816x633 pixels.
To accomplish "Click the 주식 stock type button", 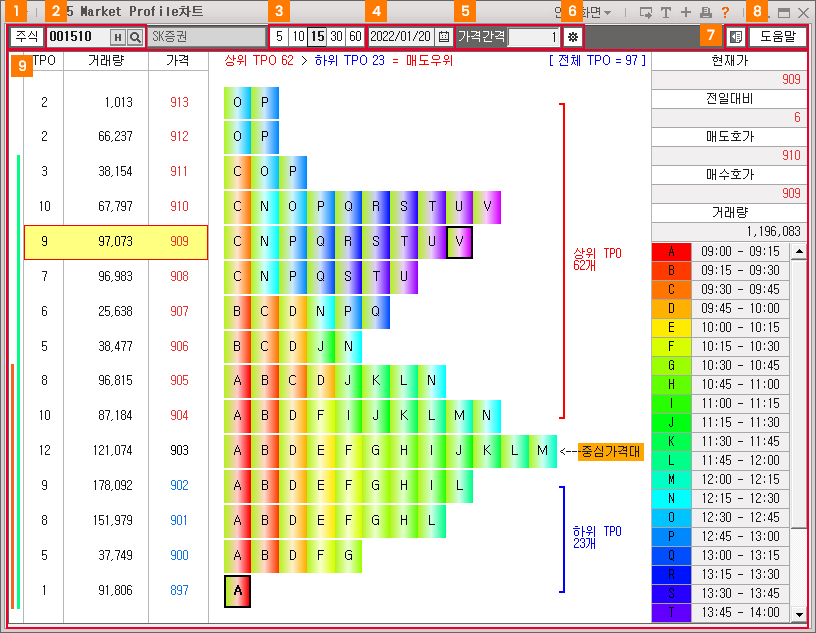I will click(x=27, y=36).
